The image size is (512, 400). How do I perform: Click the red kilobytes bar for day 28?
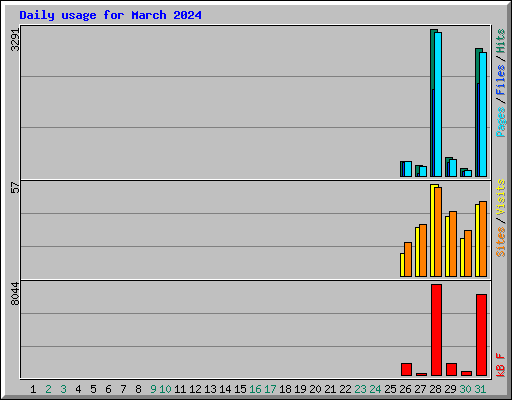[x=436, y=330]
